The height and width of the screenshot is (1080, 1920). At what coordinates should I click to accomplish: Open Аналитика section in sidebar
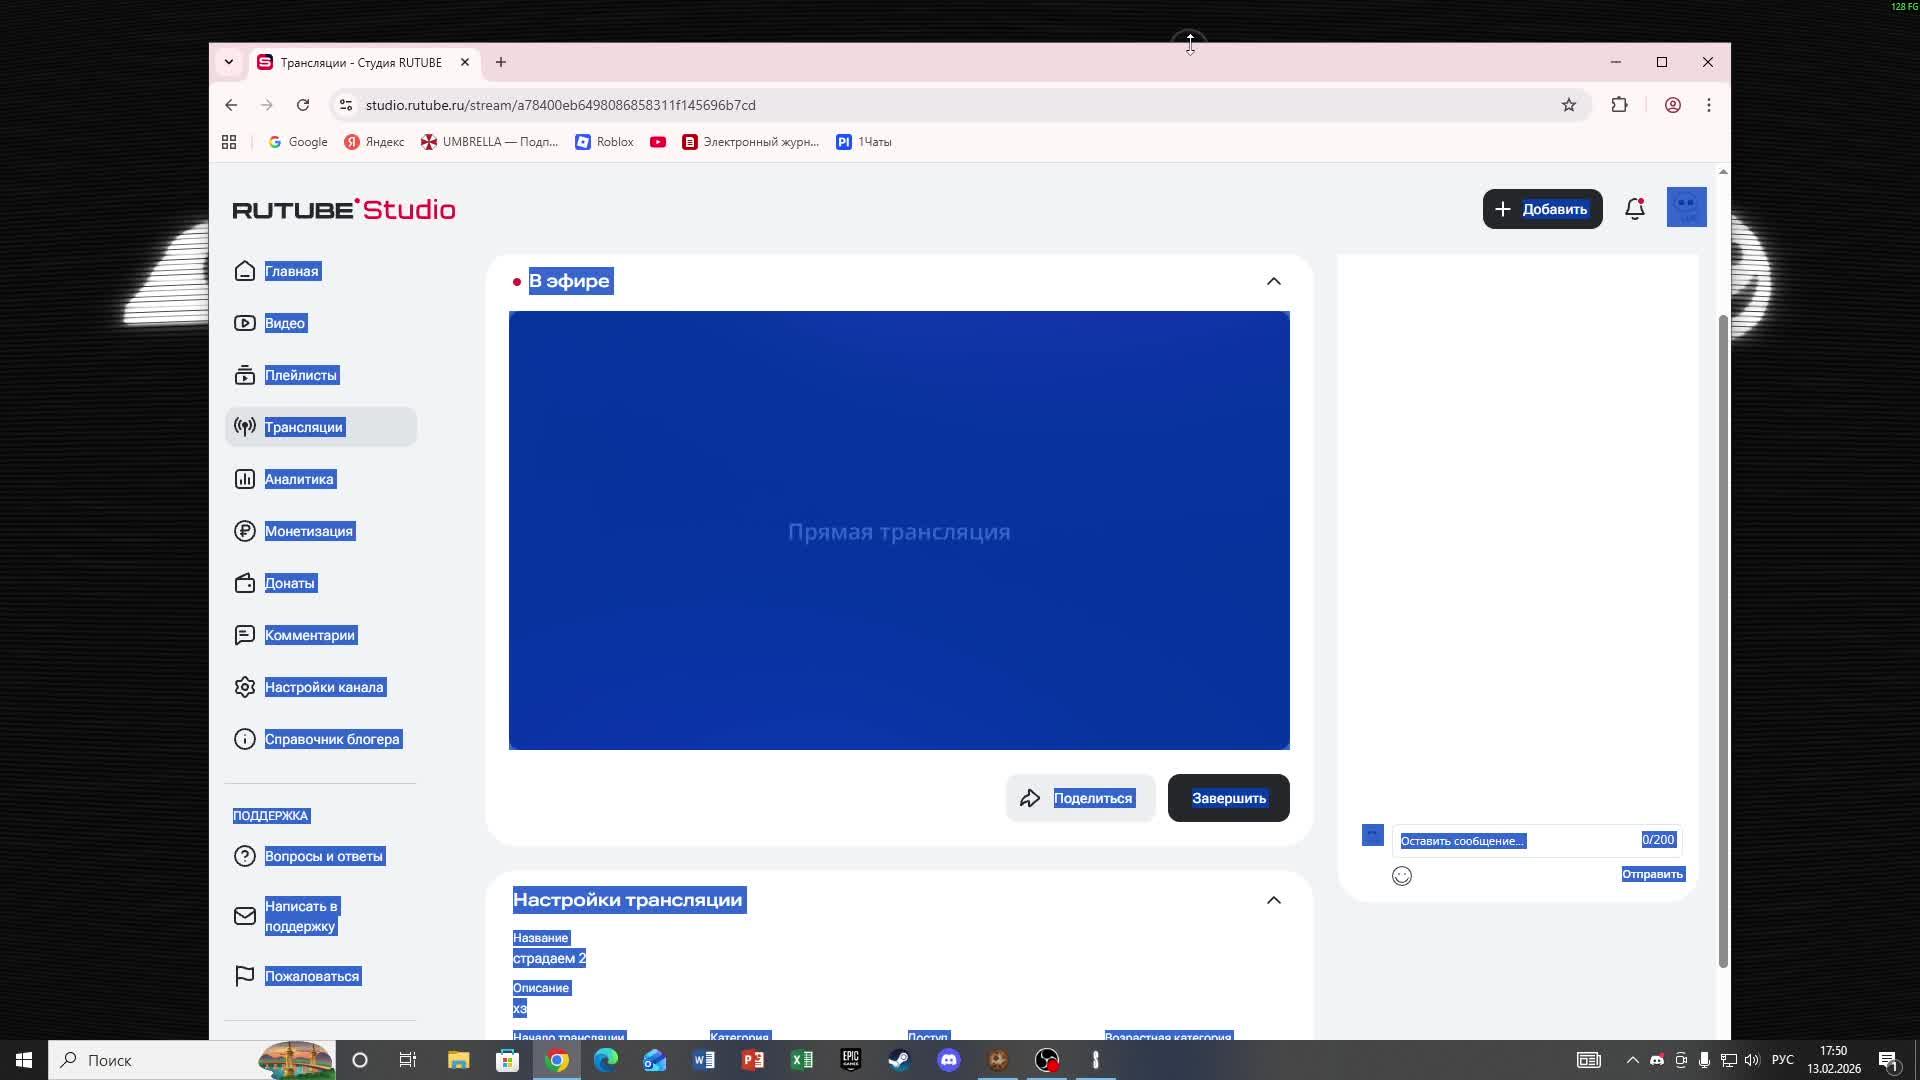299,479
